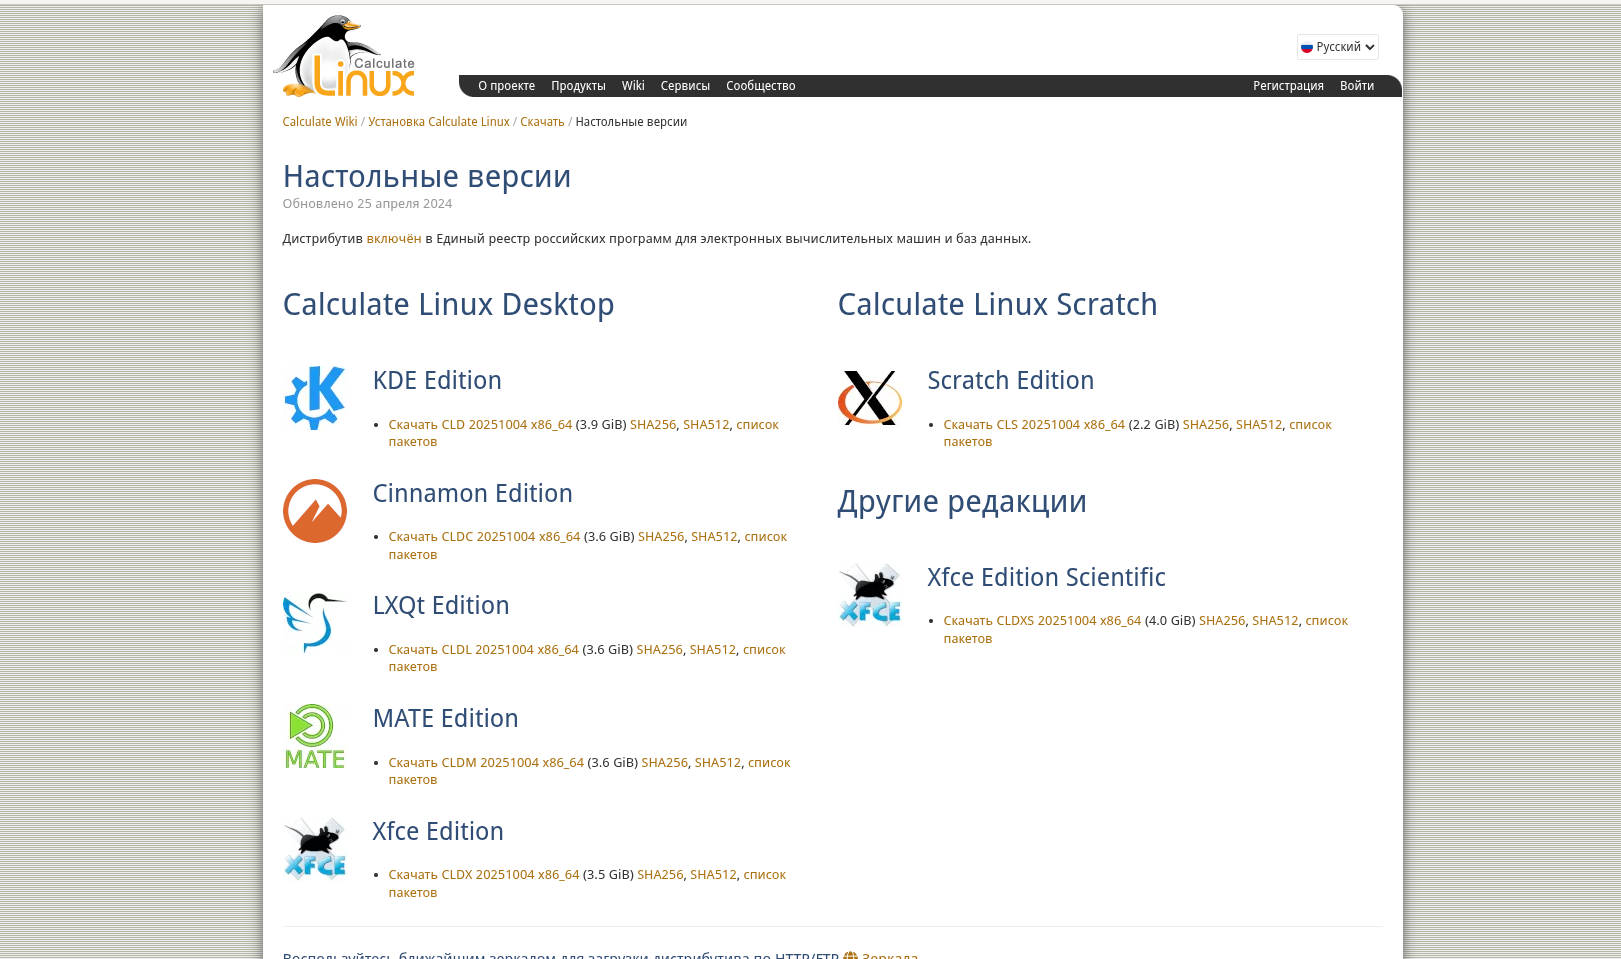
Task: Go to the Регистрация page
Action: 1288,86
